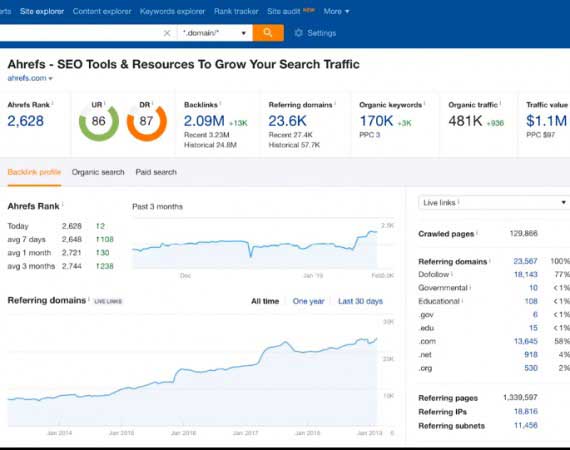Click the 'avg 3 months' rank row

coord(61,266)
